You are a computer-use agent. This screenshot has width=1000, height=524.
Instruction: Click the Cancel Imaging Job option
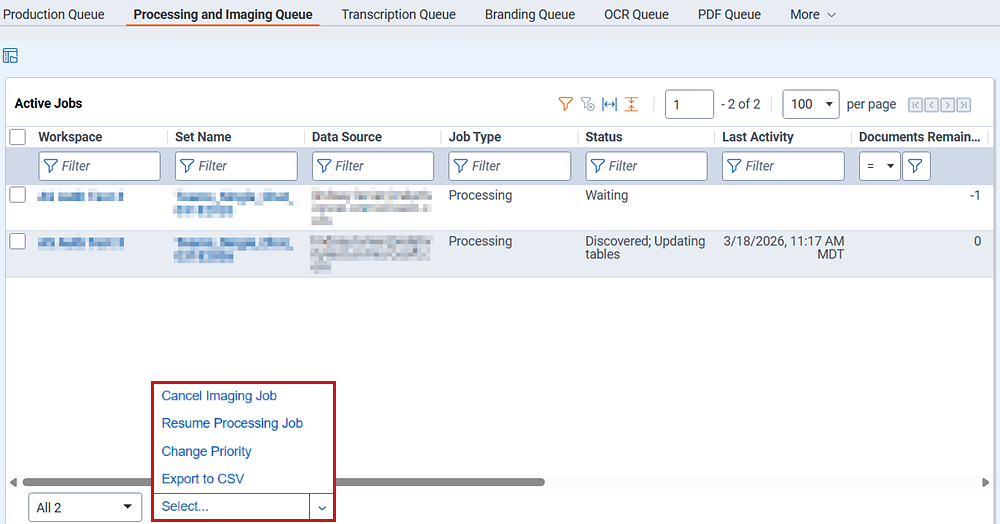(x=219, y=396)
